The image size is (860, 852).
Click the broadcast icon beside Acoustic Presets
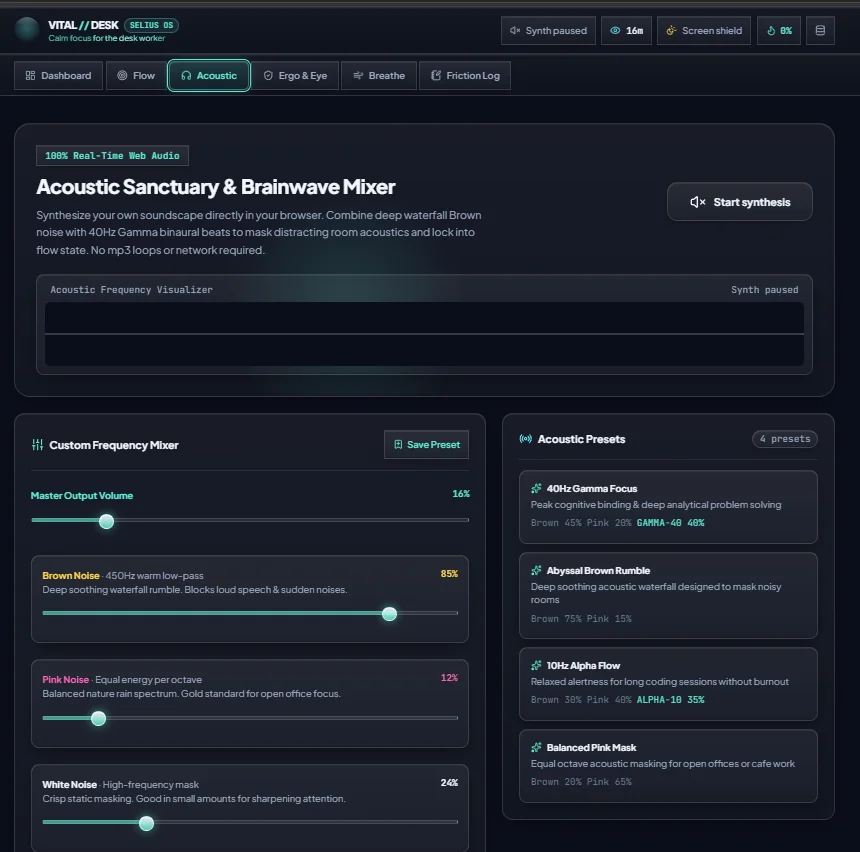click(x=525, y=439)
